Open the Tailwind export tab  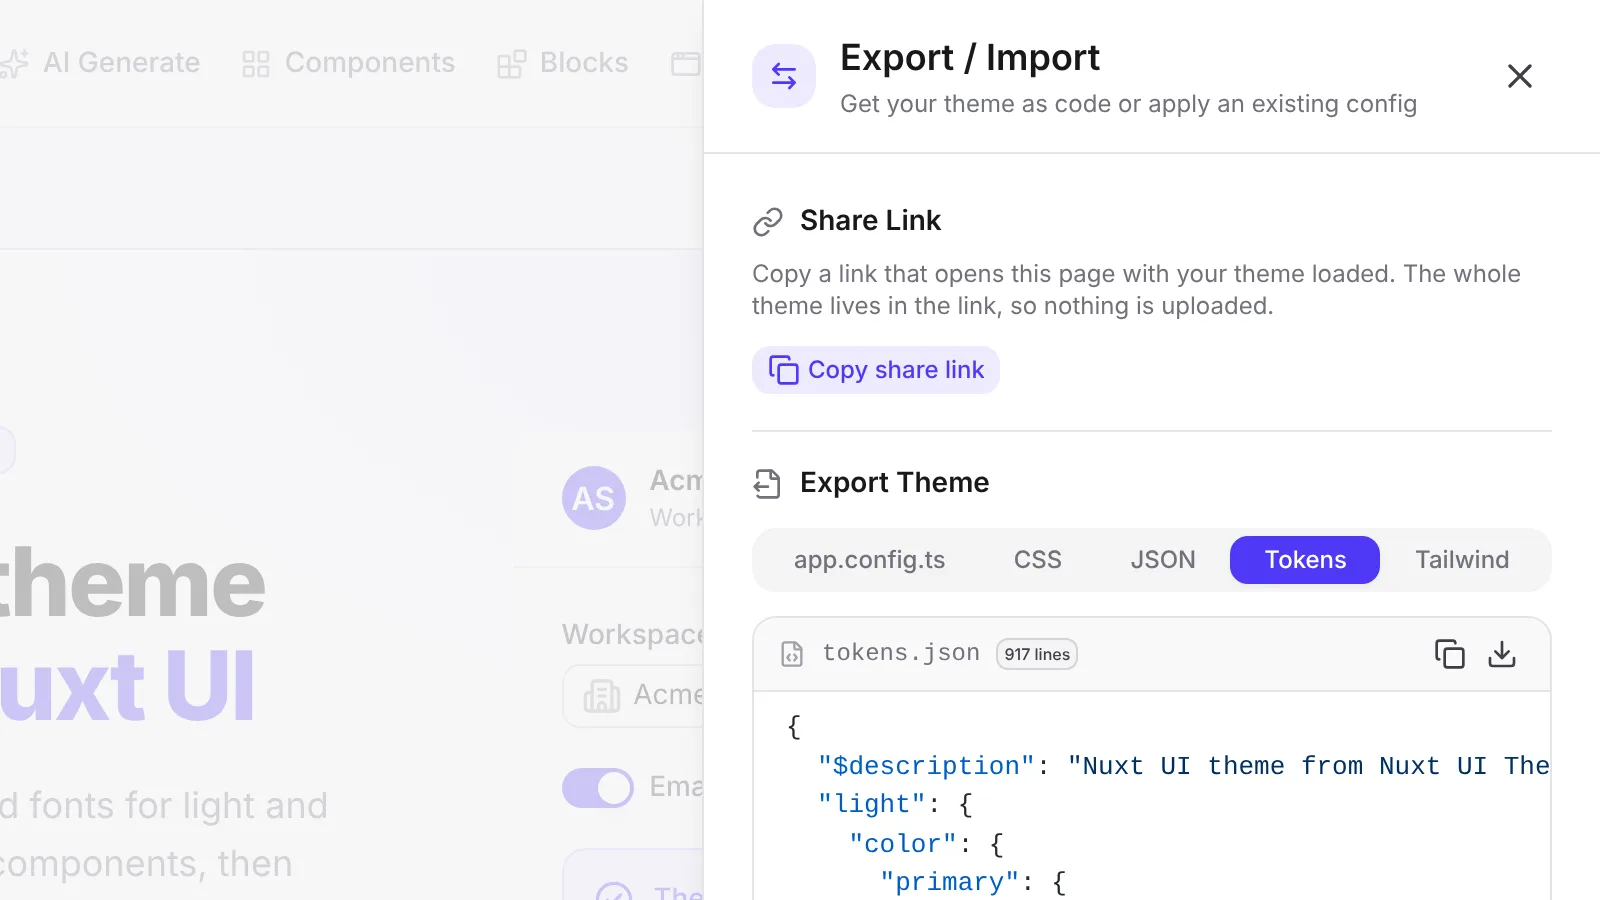tap(1462, 560)
